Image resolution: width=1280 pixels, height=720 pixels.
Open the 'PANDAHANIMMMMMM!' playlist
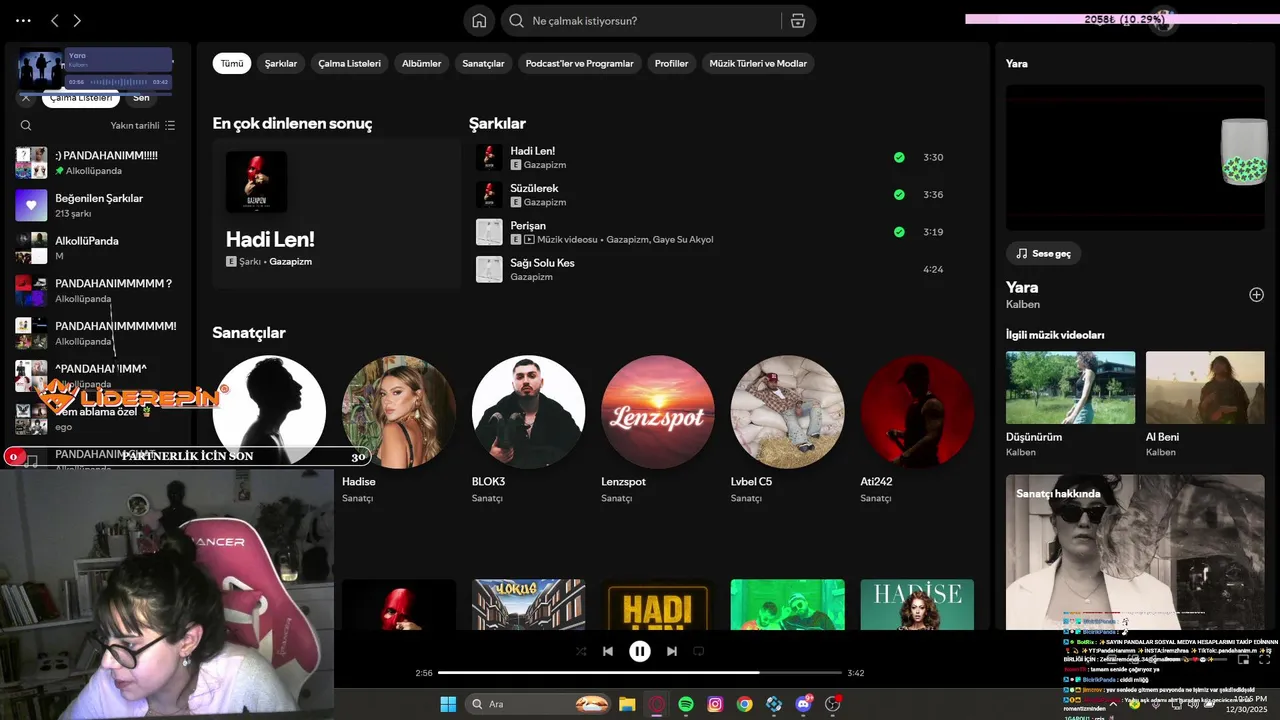tap(98, 332)
